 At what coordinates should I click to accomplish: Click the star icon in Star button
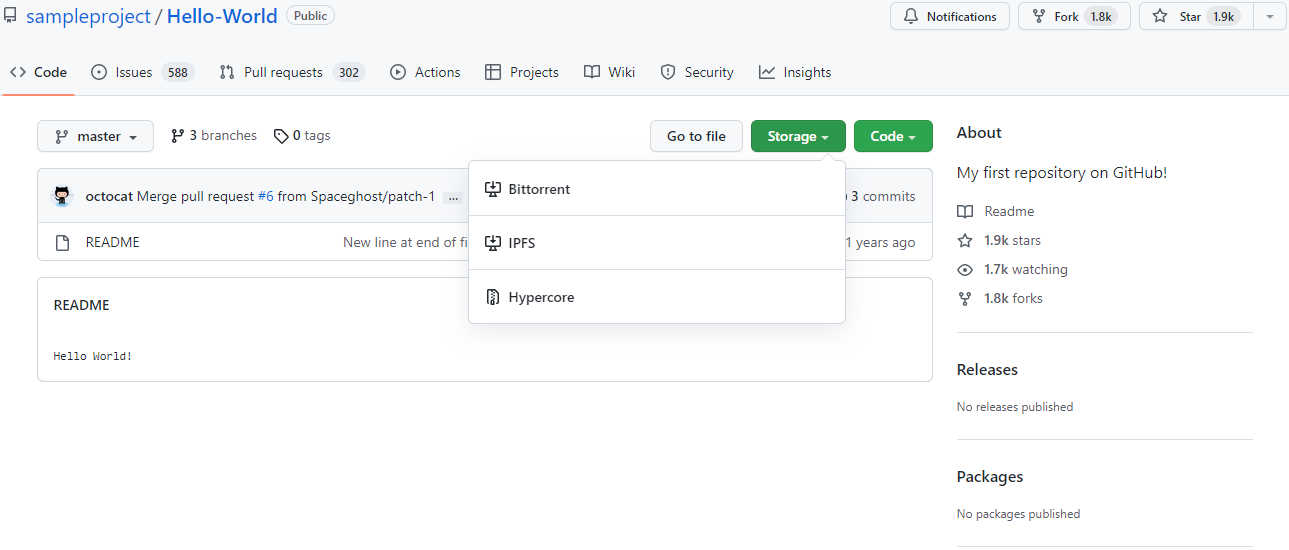point(1160,16)
